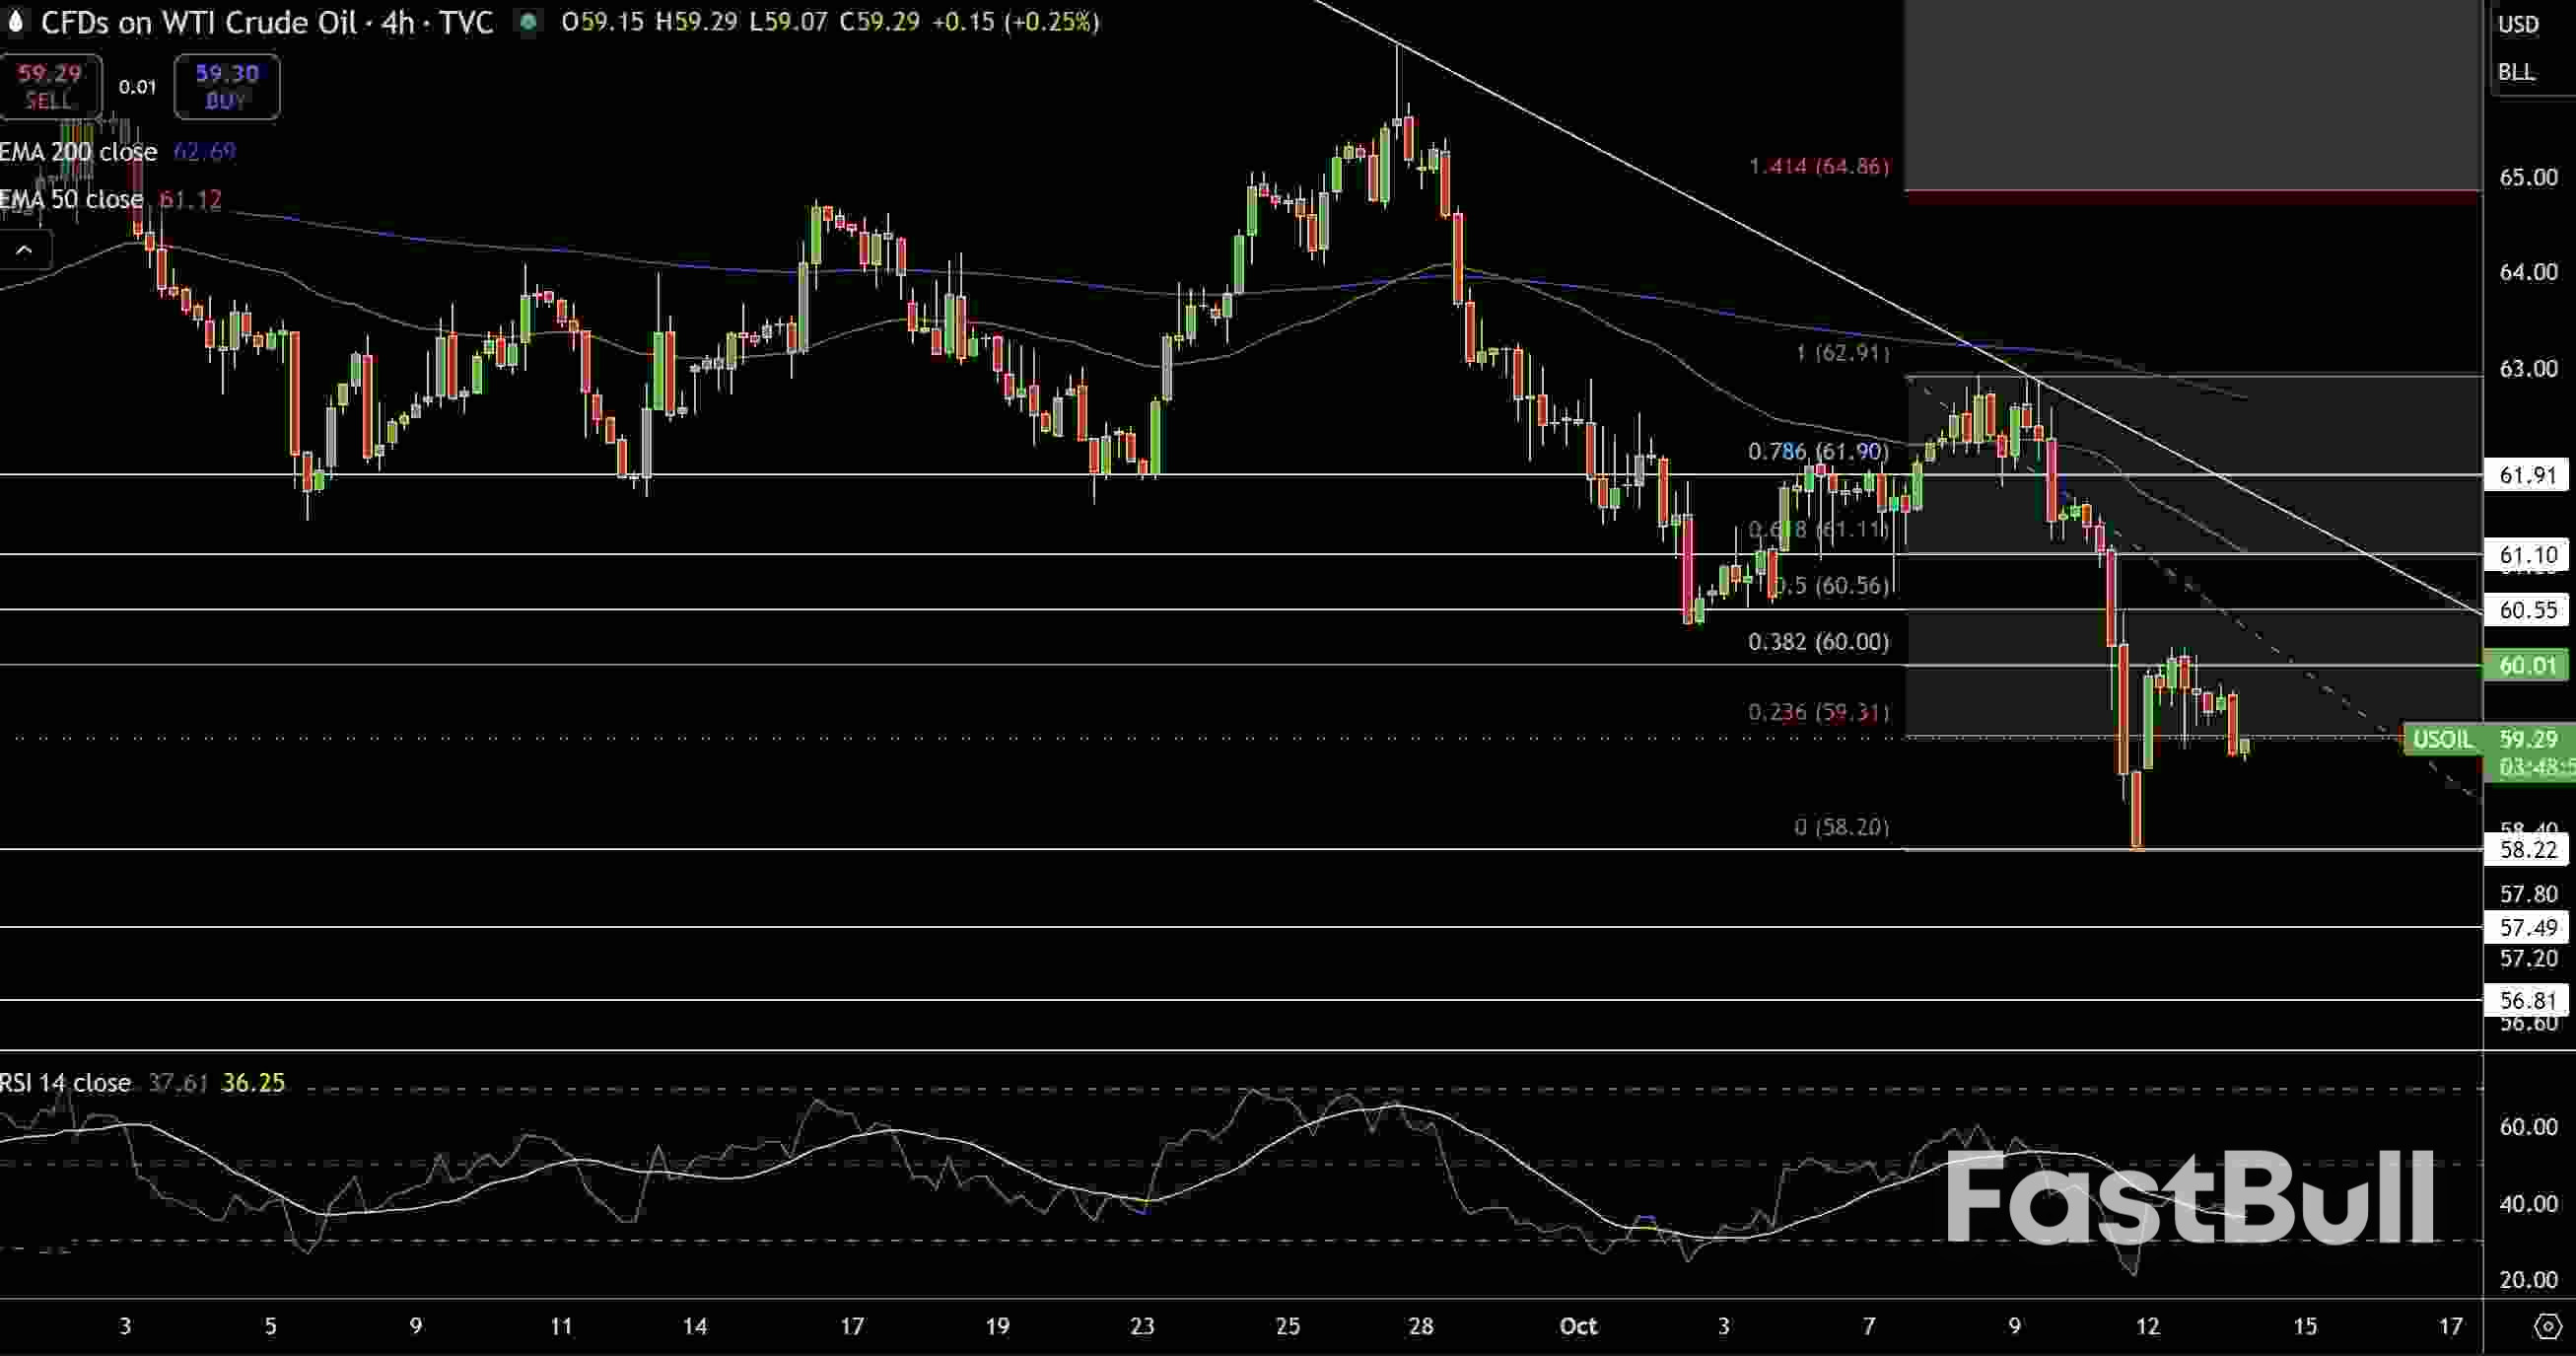Collapse the legend using the chevron arrow
Screen dimensions: 2576x1356
tap(25, 250)
